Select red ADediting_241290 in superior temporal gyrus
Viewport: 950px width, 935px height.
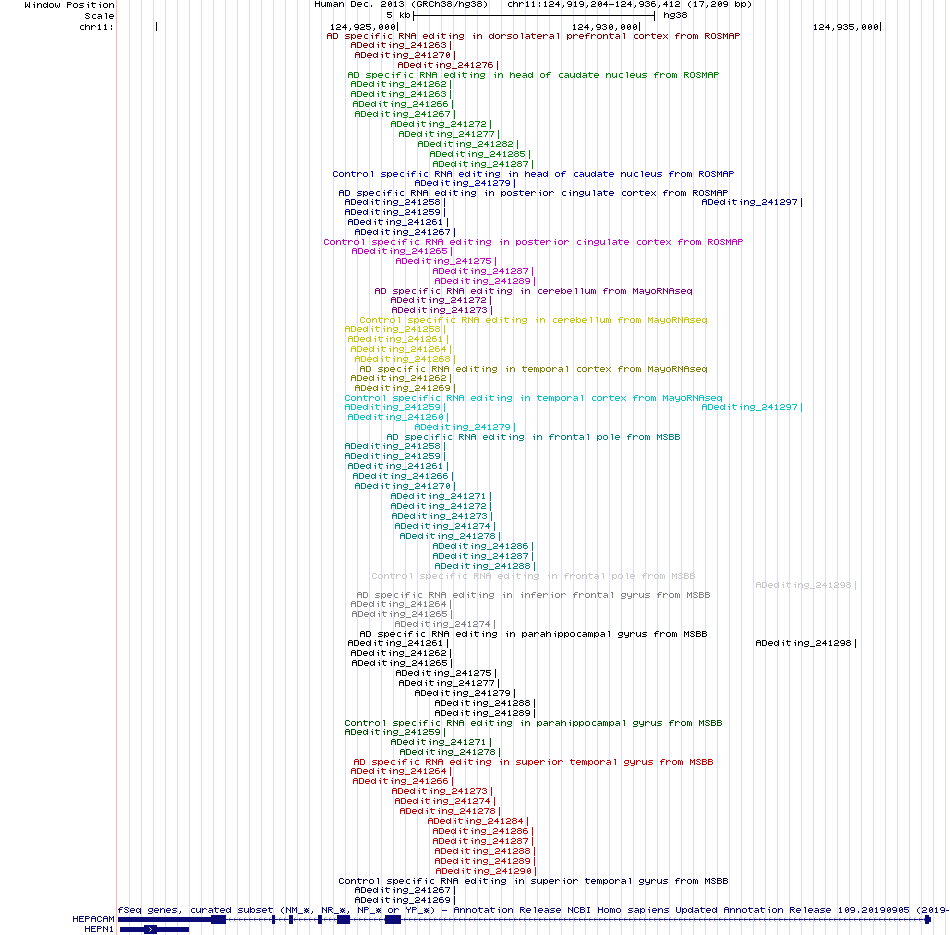pyautogui.click(x=486, y=871)
